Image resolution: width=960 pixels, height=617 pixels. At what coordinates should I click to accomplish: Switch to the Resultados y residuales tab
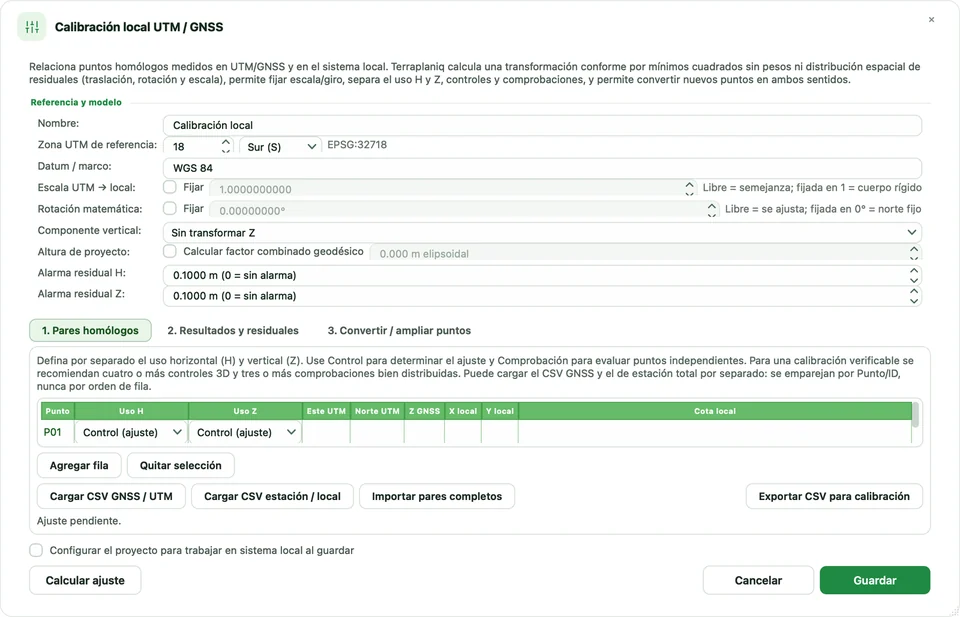pyautogui.click(x=233, y=331)
